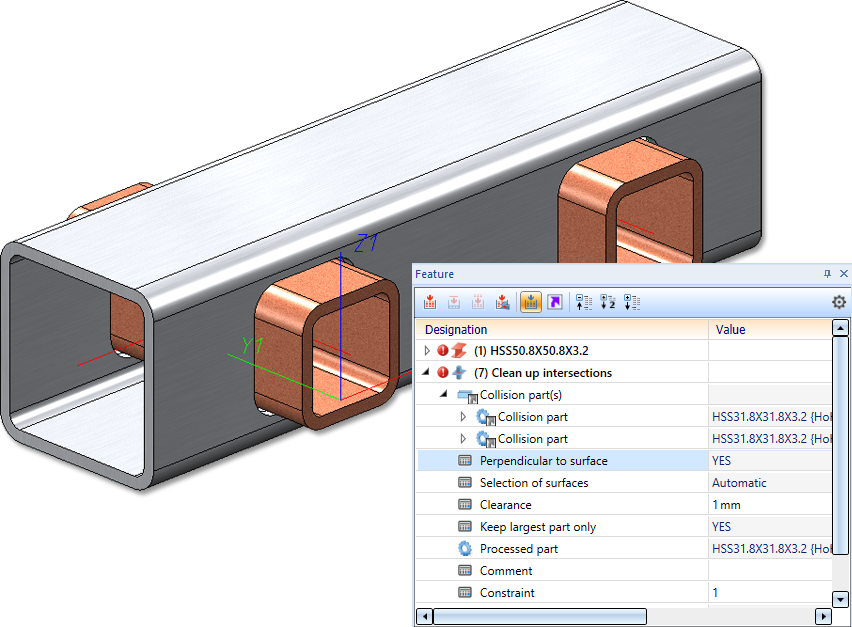Click the steel beam icon of HSS50.8X50.8X3.2
852x627 pixels.
click(459, 350)
